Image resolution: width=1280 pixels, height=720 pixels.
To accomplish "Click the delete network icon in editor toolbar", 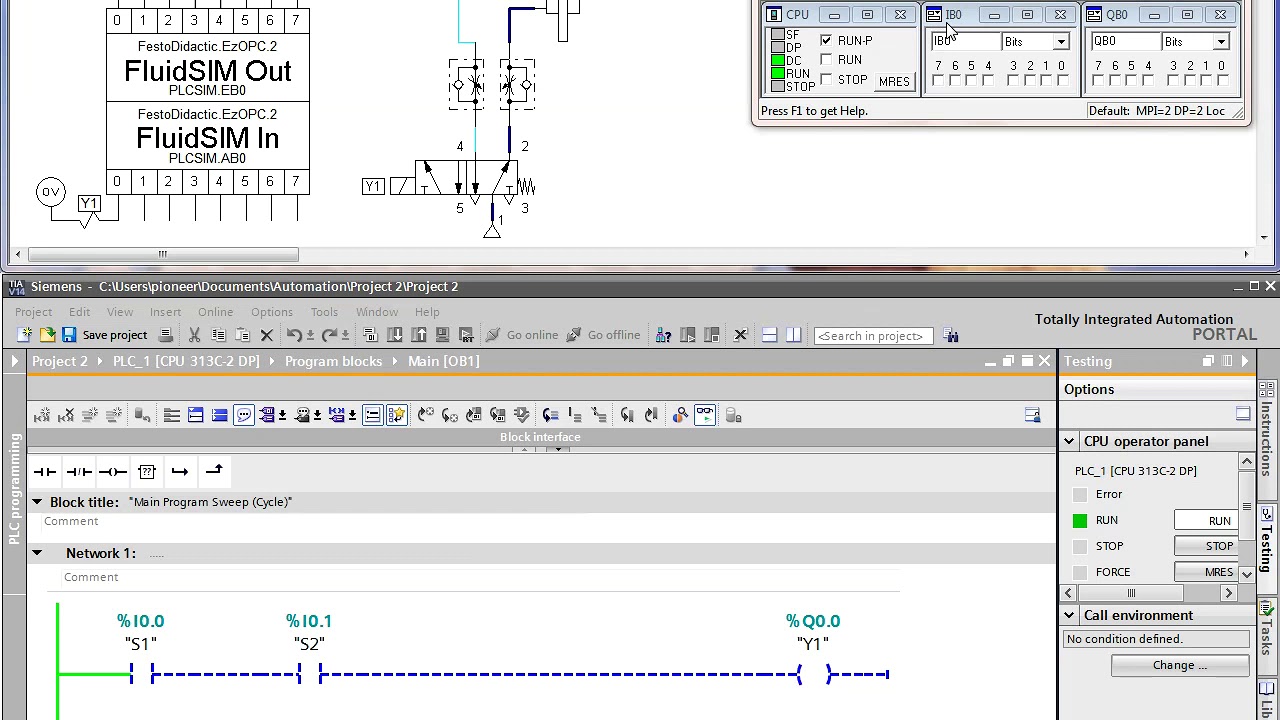I will pos(66,415).
